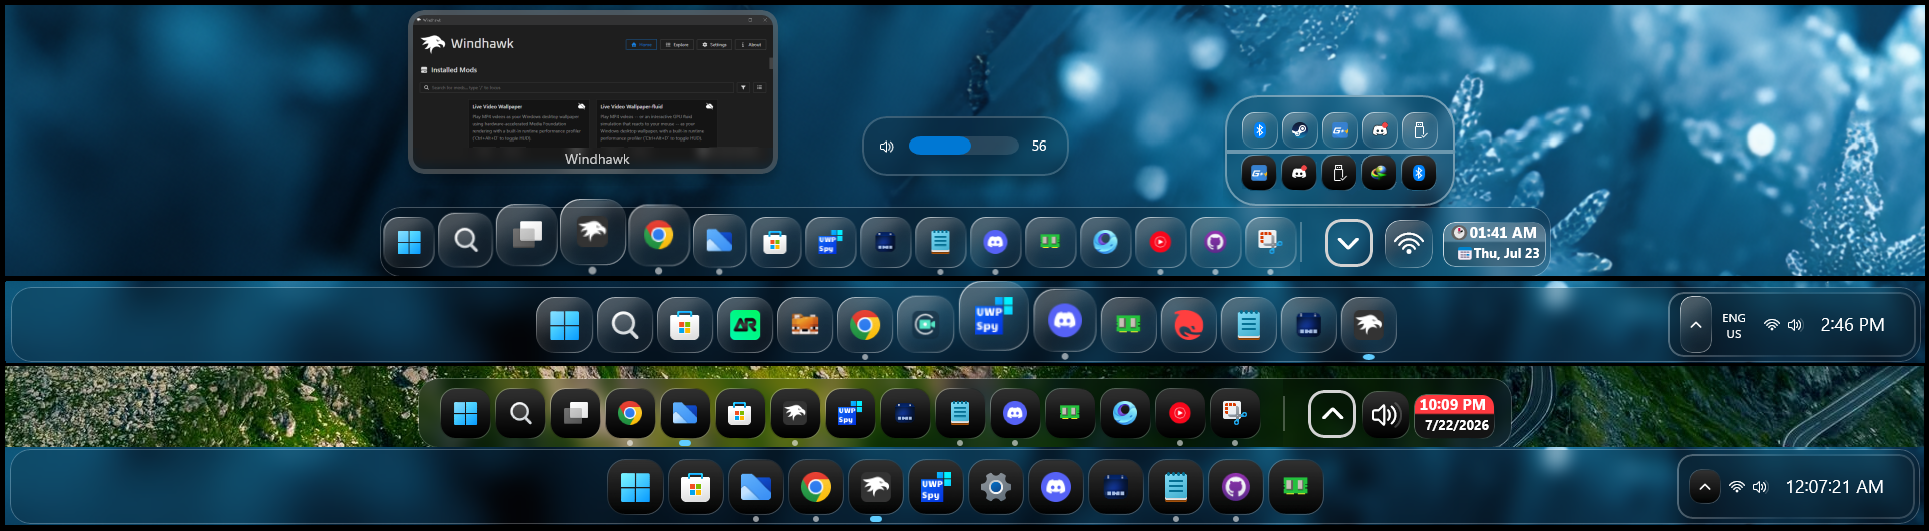Open GitHub Desktop in the 12:07:21 AM taskbar
This screenshot has width=1929, height=531.
point(1236,487)
